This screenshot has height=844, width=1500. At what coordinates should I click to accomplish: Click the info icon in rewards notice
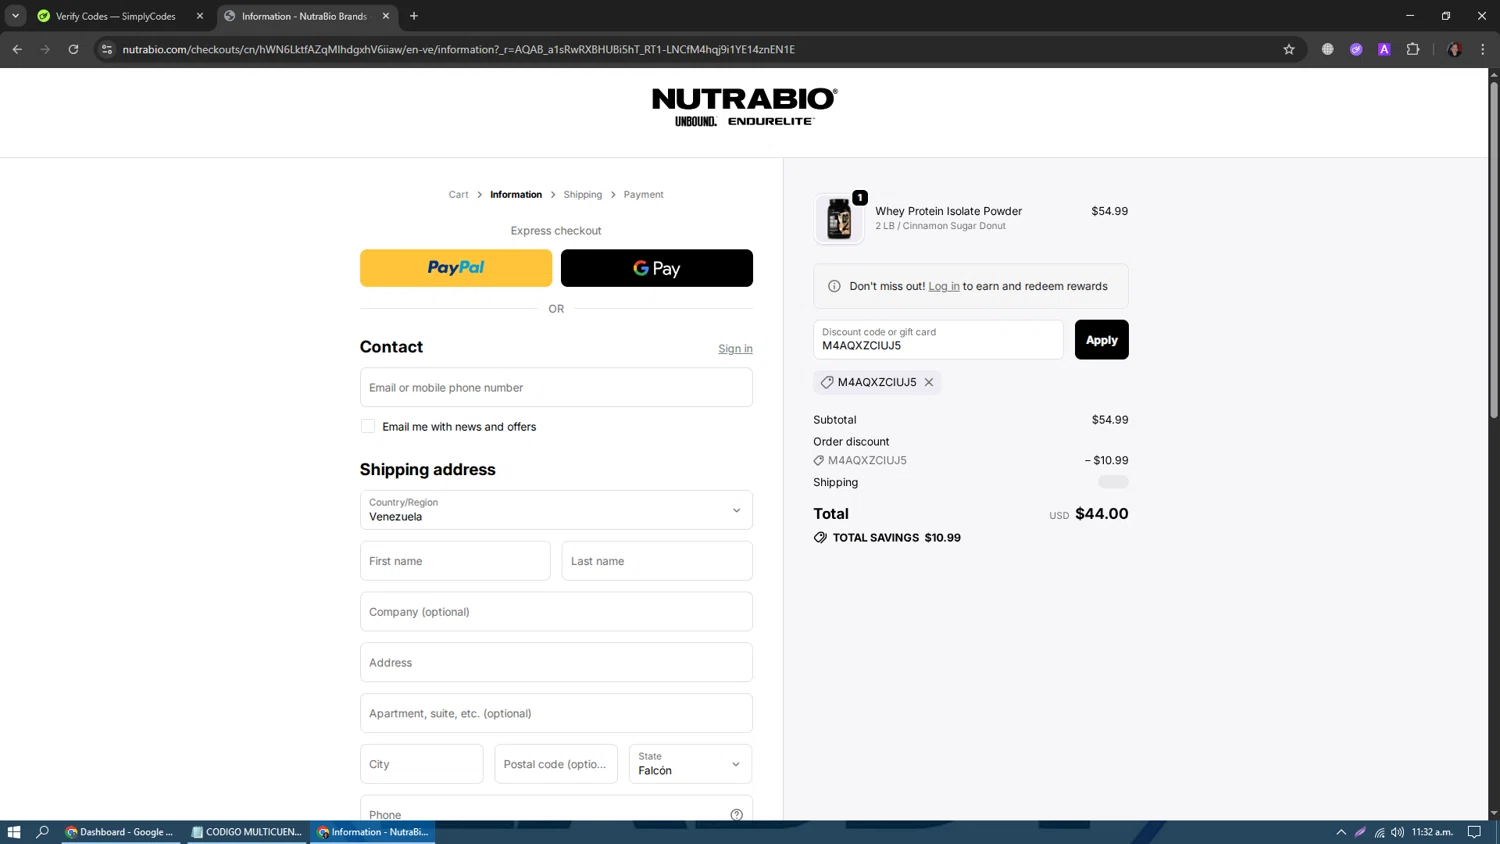pyautogui.click(x=834, y=286)
